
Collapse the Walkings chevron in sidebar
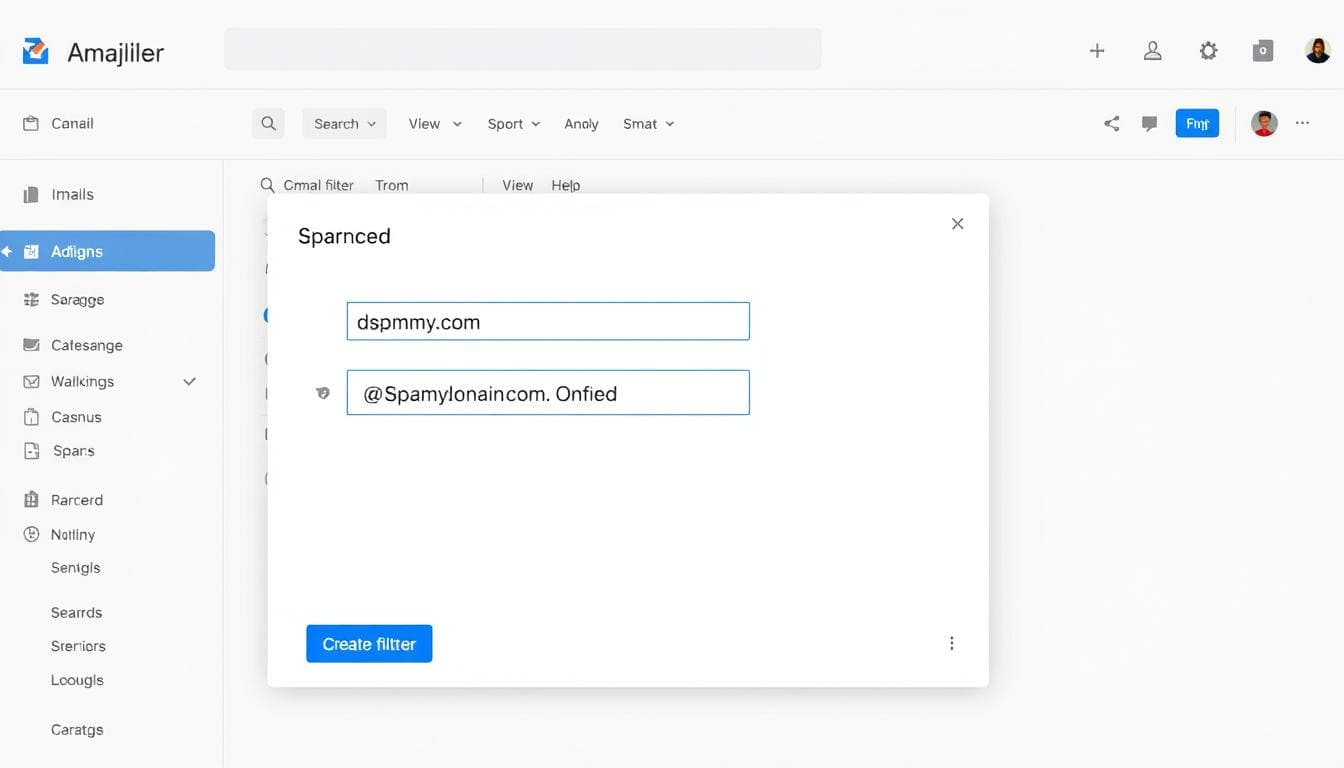190,381
